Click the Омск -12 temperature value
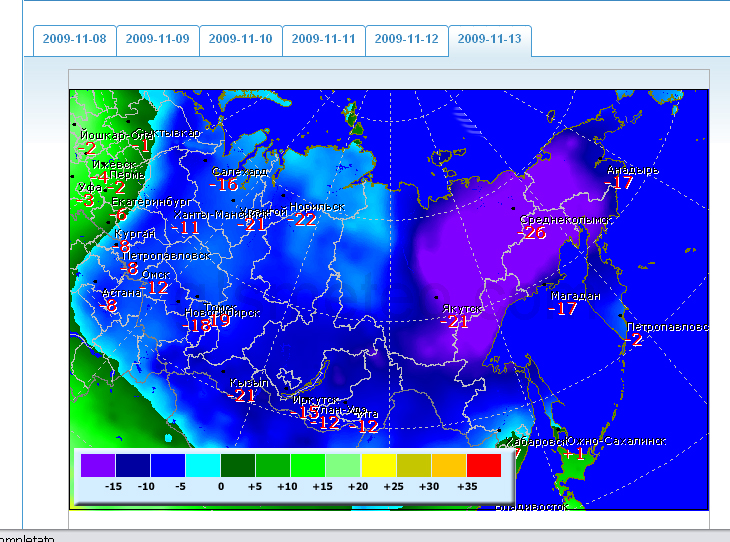The height and width of the screenshot is (542, 730). (156, 288)
